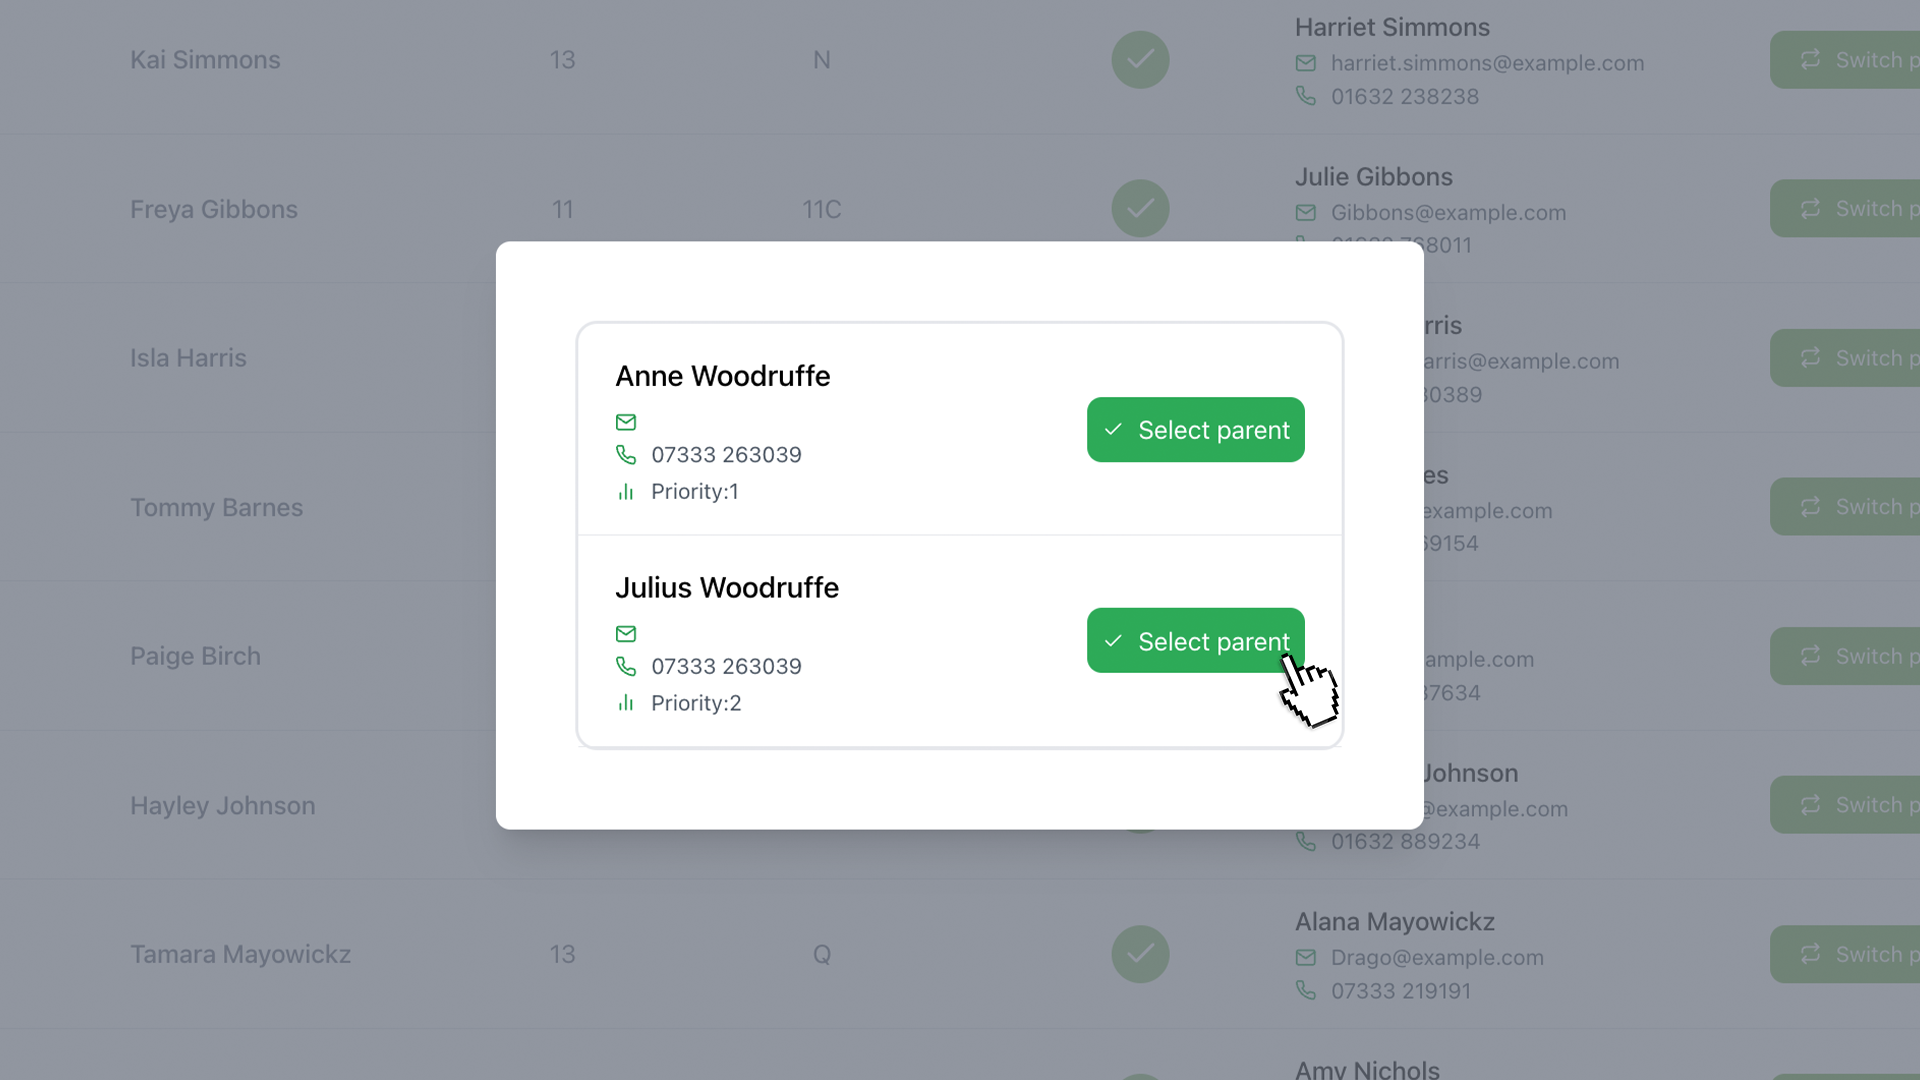The width and height of the screenshot is (1920, 1080).
Task: Click the phone icon beside 01632 238238
Action: click(x=1306, y=96)
